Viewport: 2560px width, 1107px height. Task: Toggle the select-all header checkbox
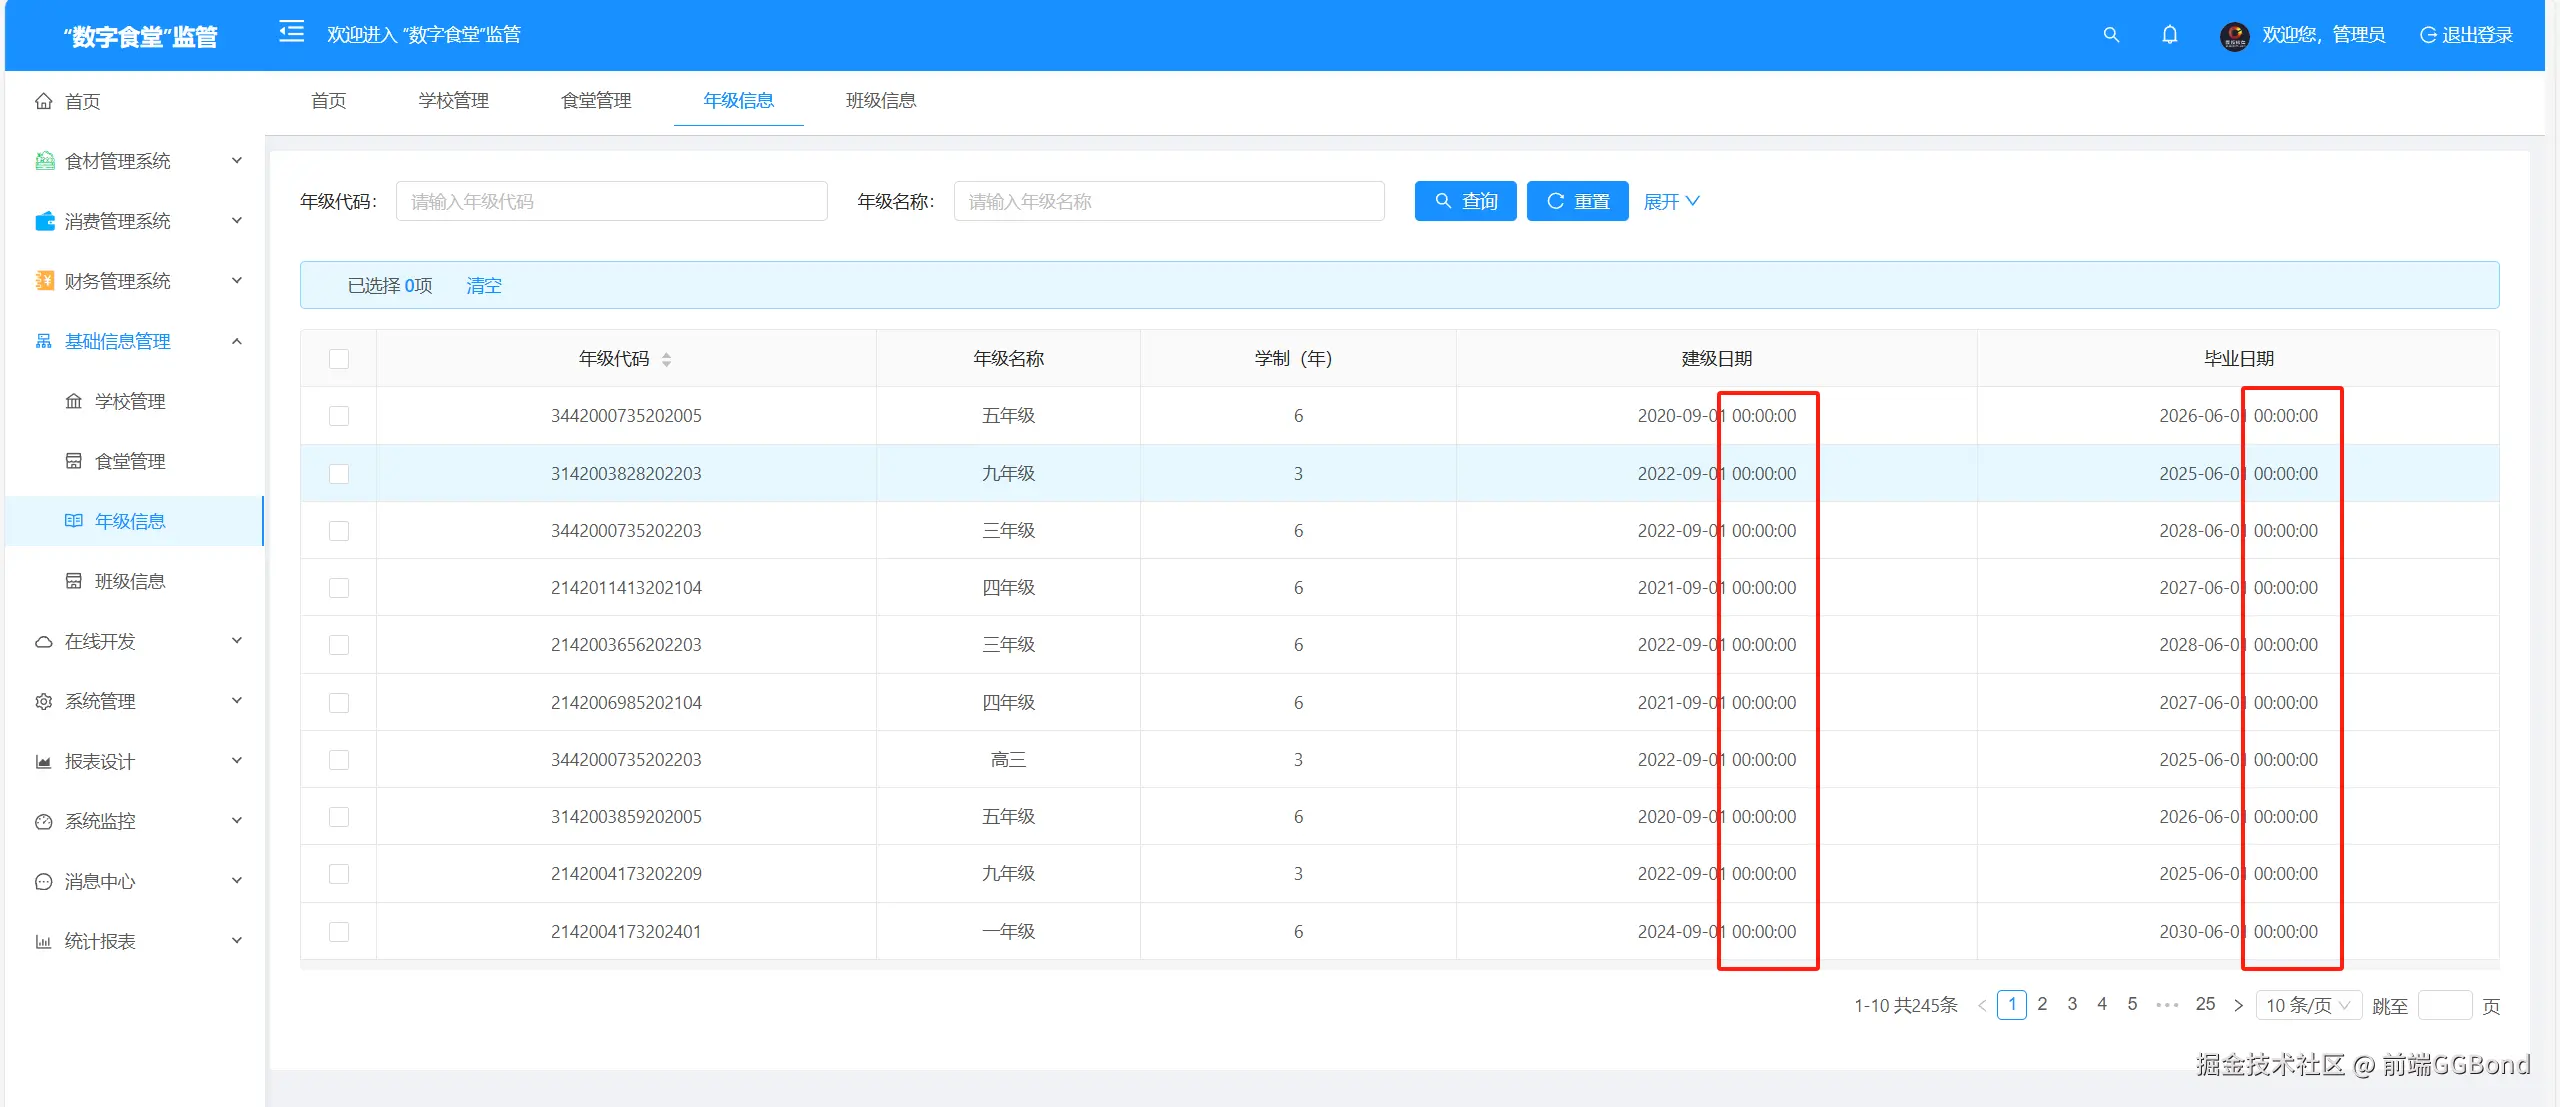point(339,359)
